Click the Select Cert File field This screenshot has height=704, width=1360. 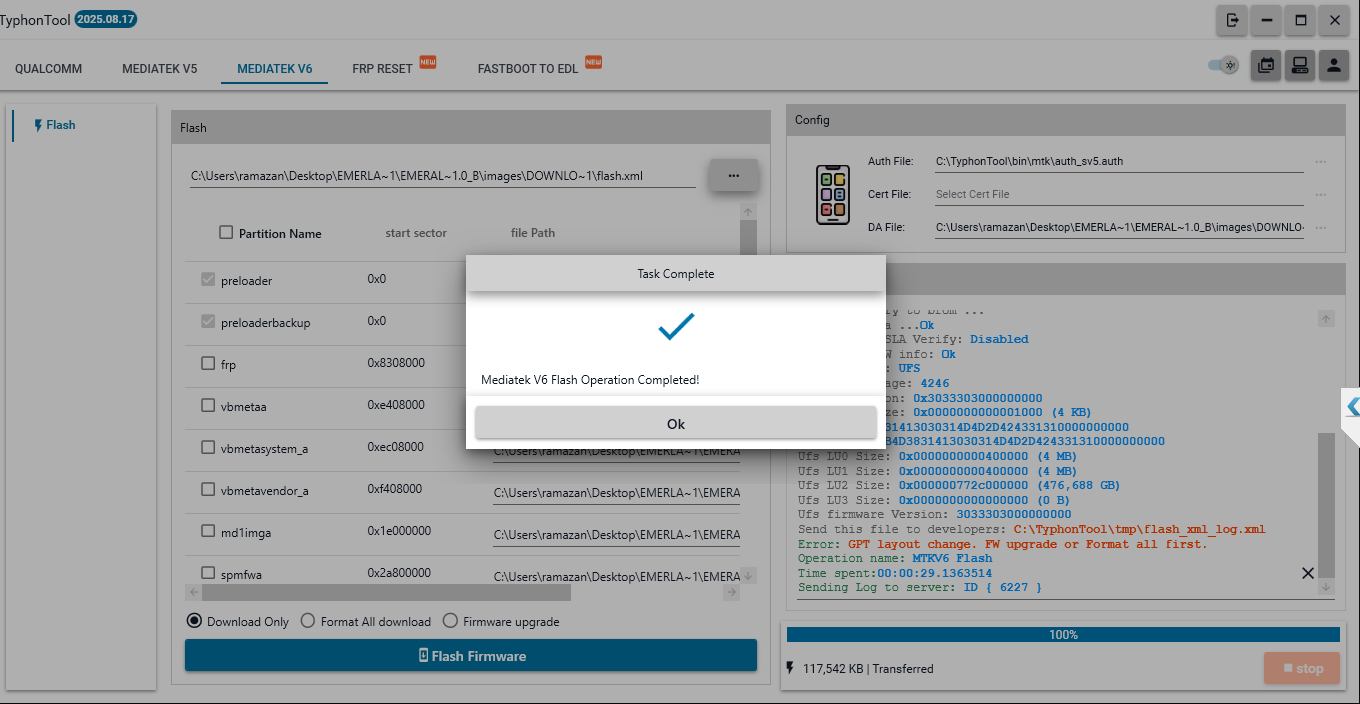pyautogui.click(x=1119, y=194)
